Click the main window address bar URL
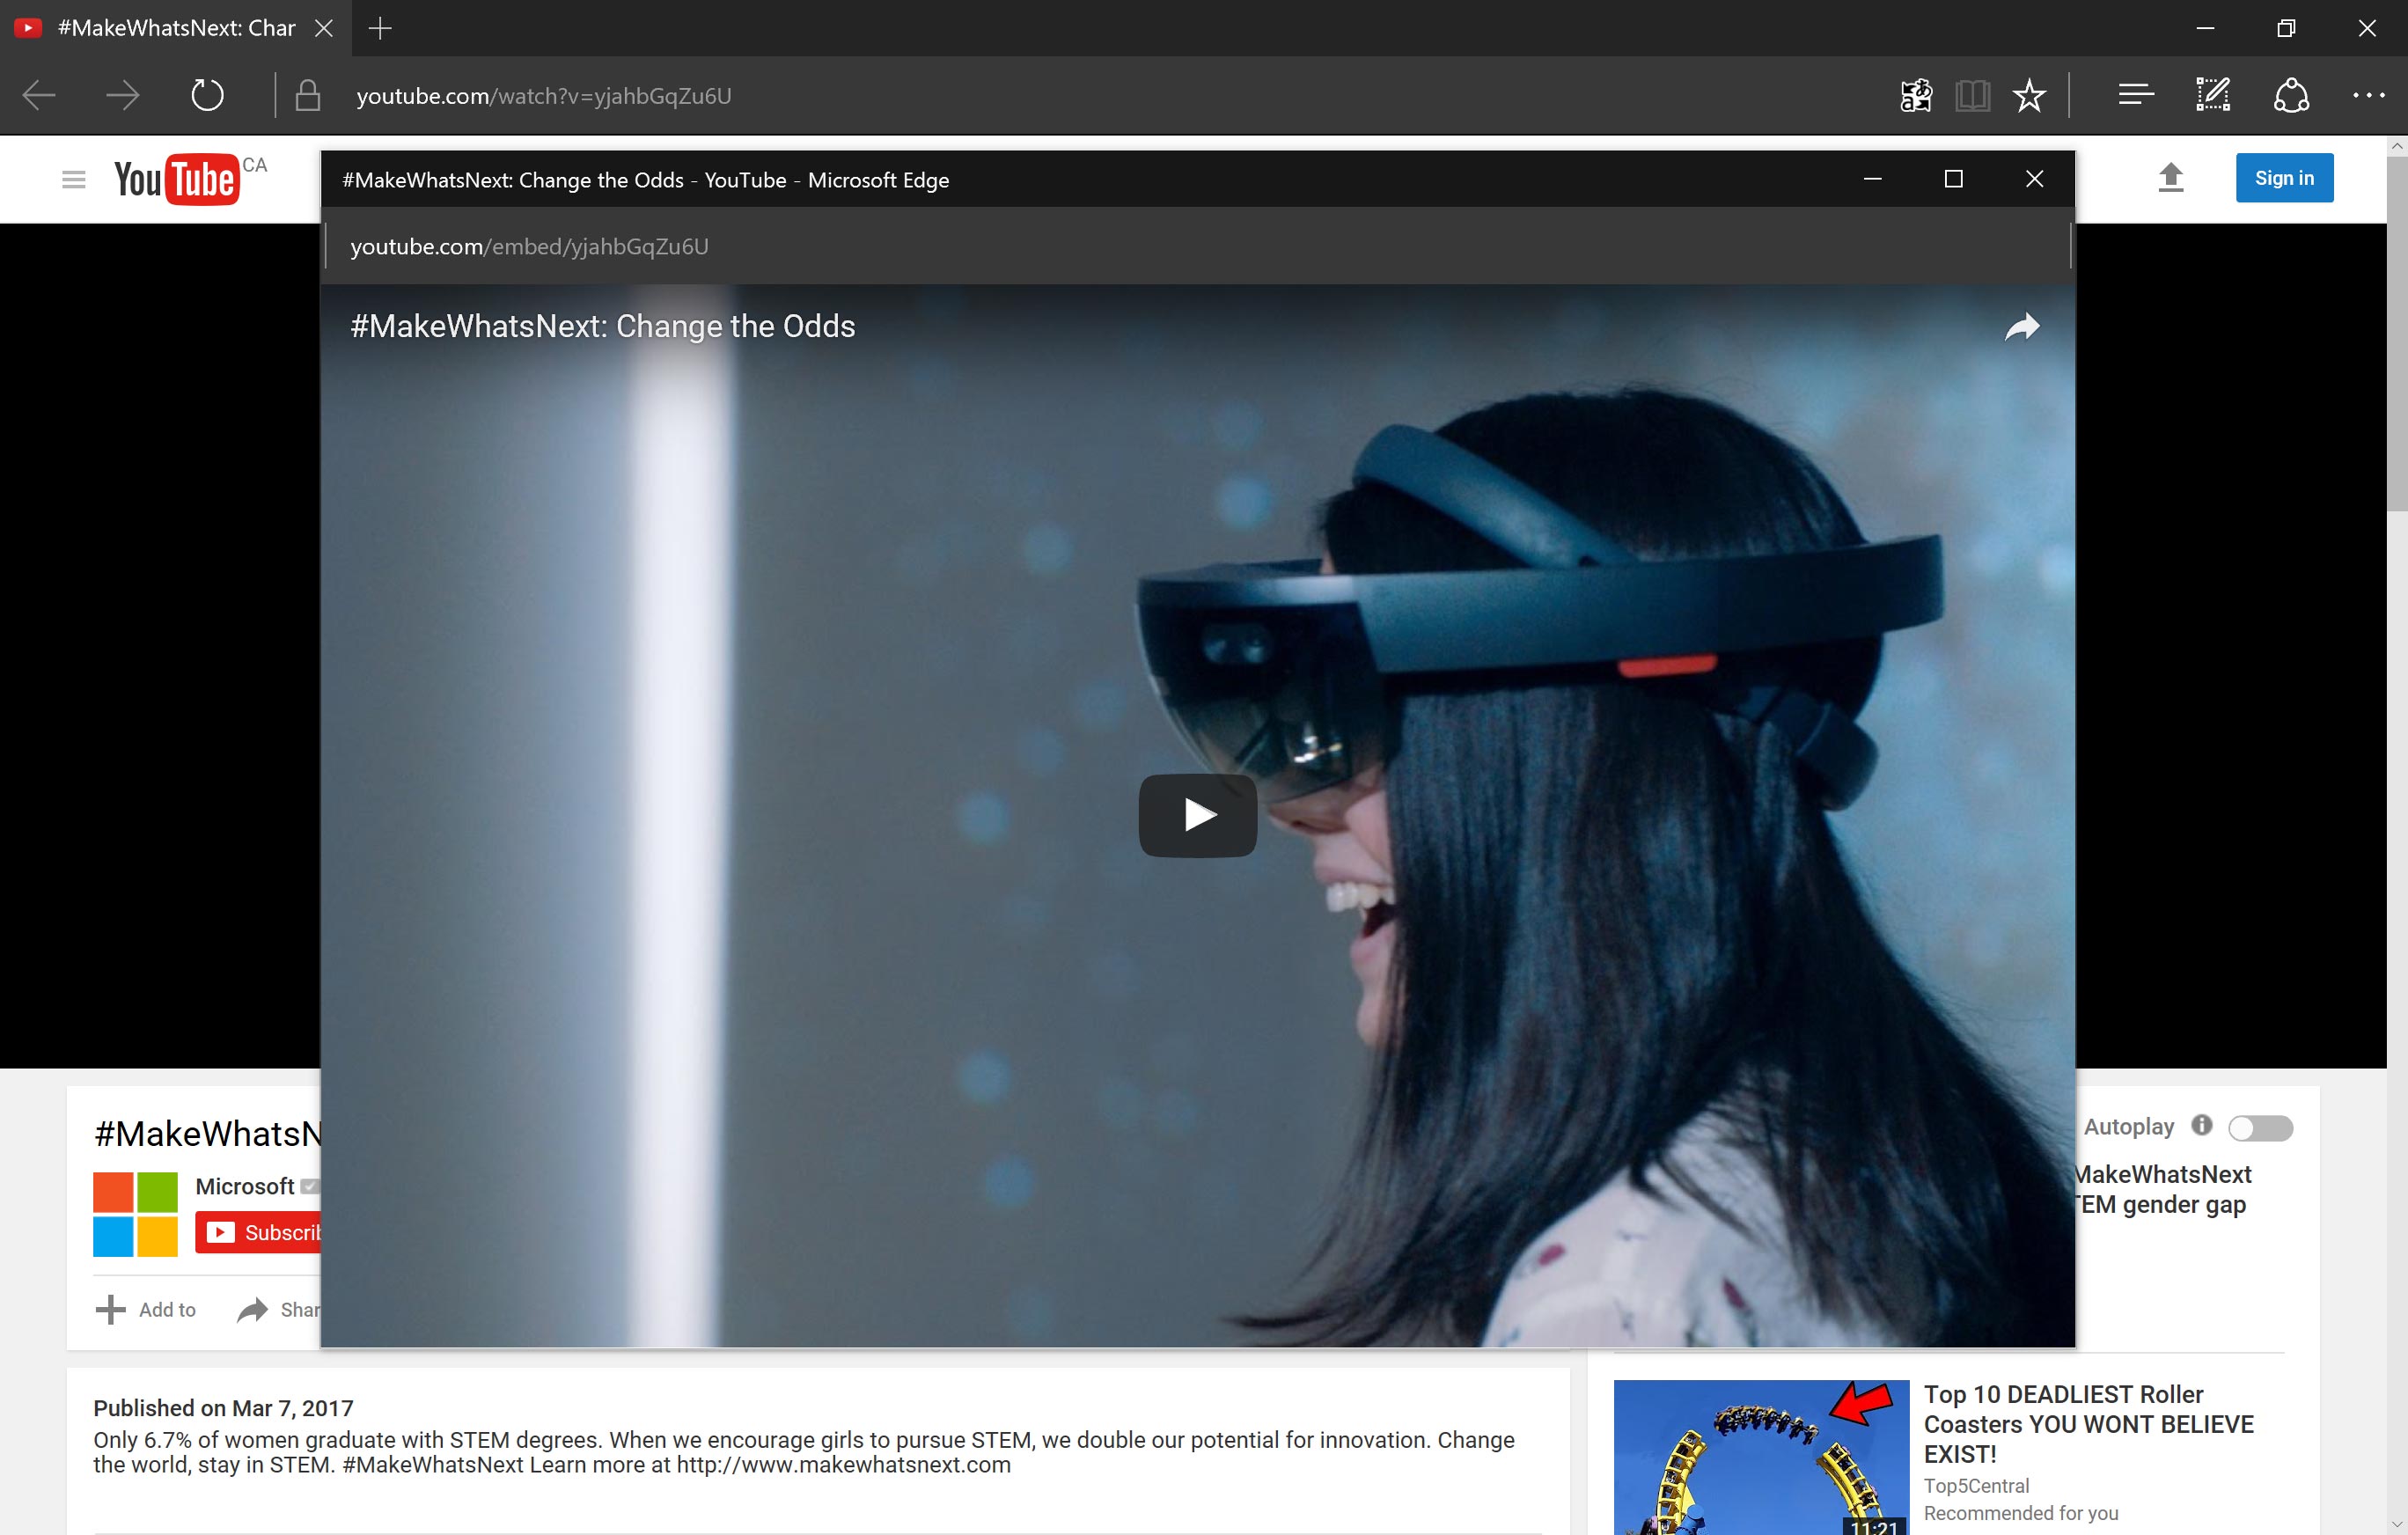Image resolution: width=2408 pixels, height=1535 pixels. (x=544, y=96)
